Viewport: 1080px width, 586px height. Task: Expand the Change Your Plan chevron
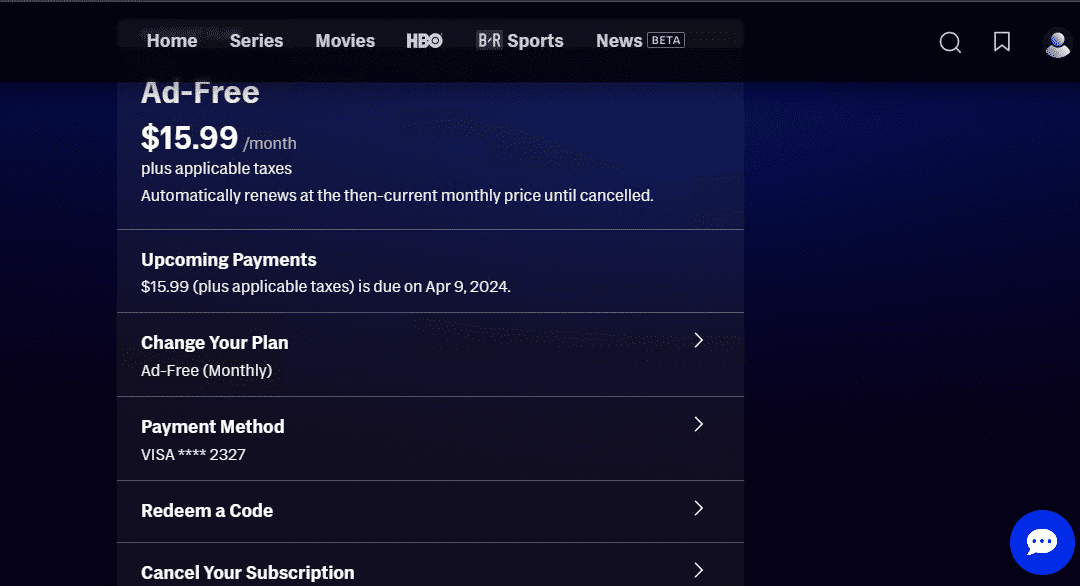tap(699, 340)
